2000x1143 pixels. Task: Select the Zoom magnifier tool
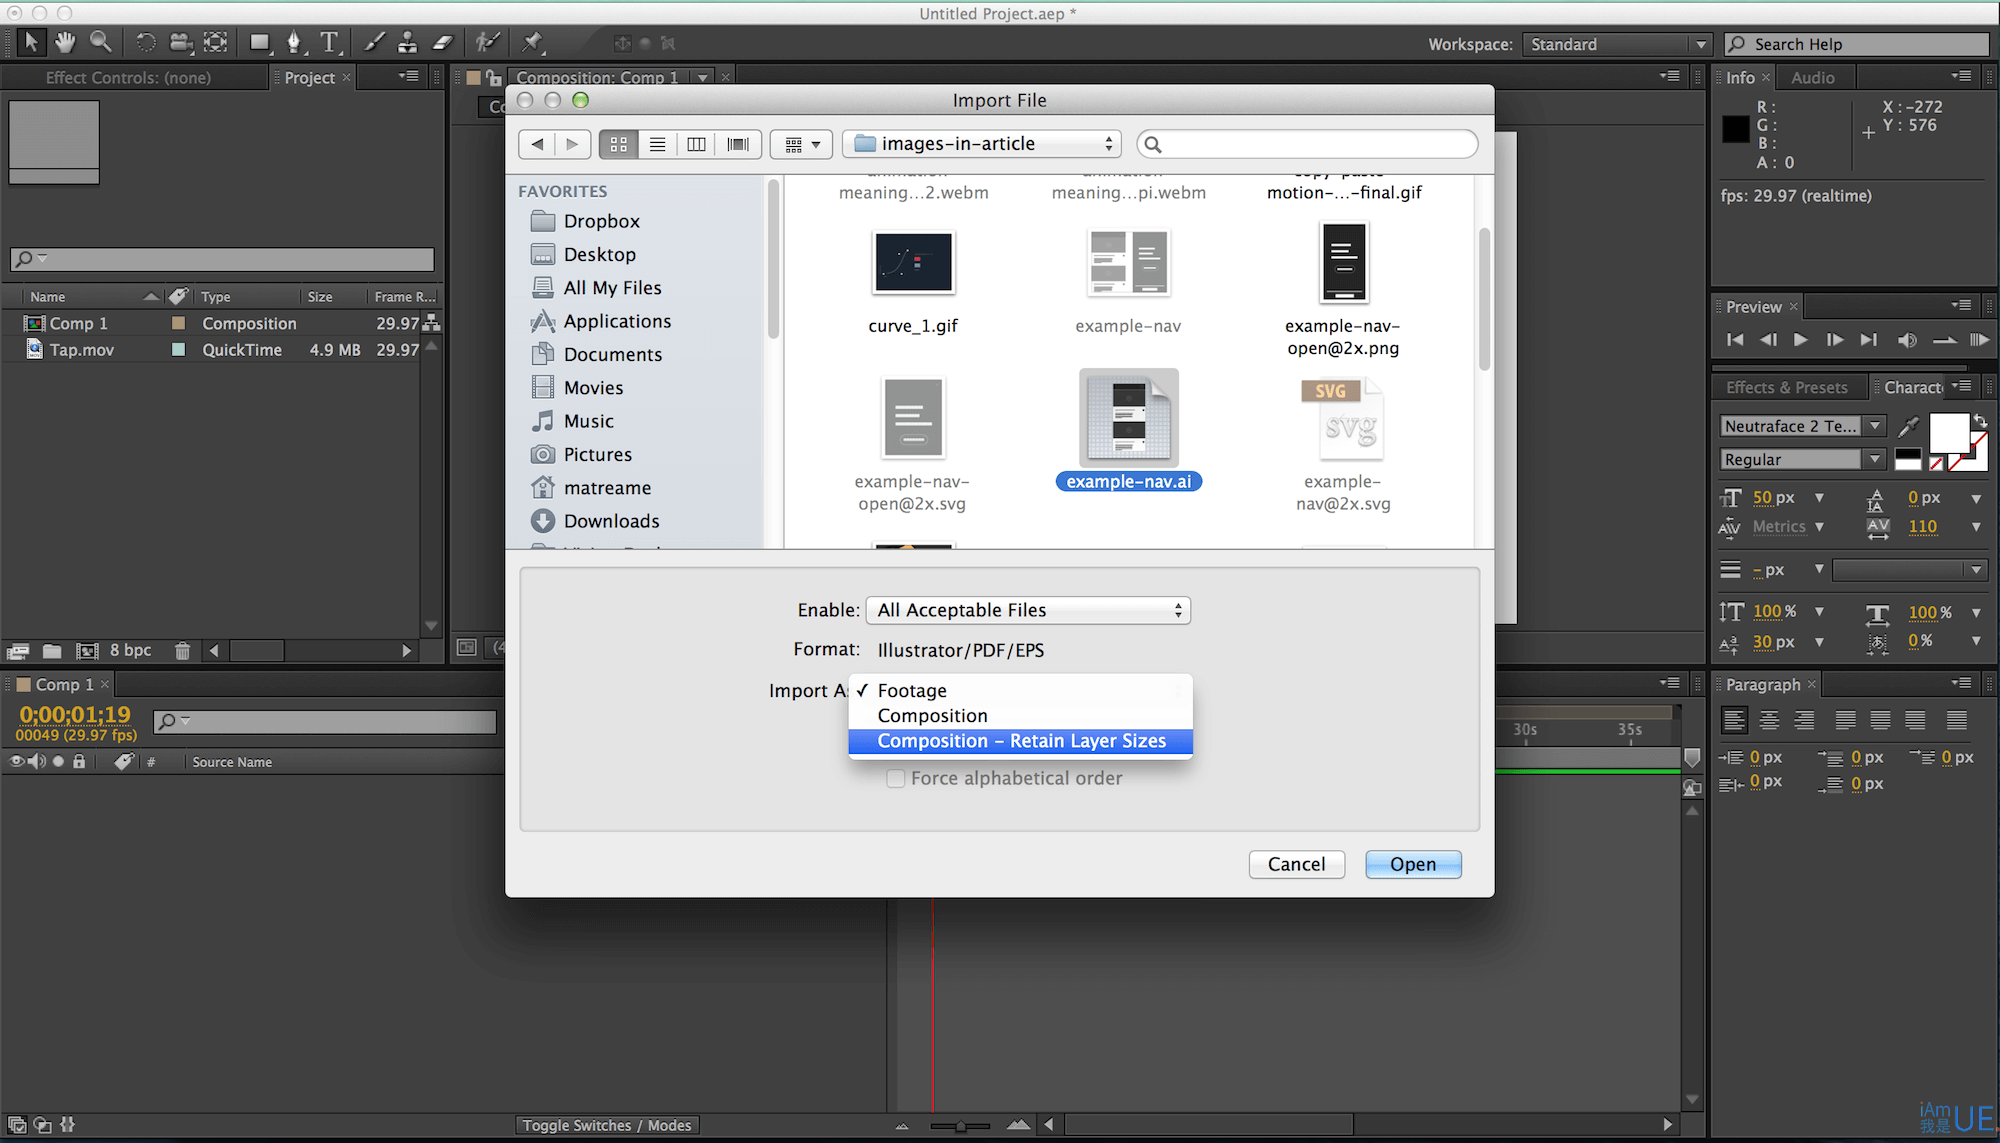[100, 42]
